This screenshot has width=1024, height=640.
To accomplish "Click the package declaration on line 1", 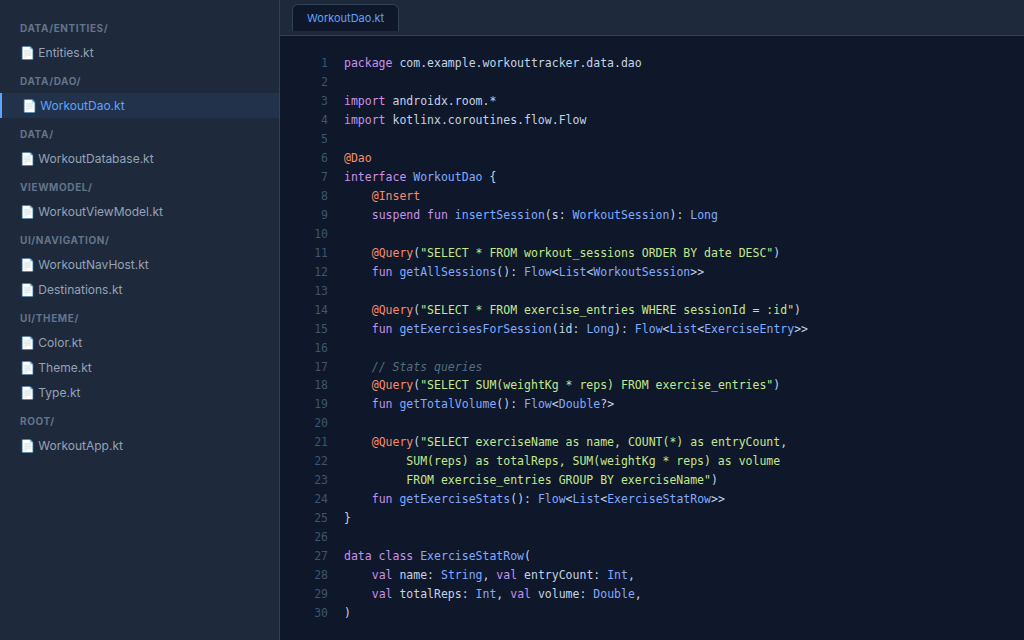I will [x=493, y=63].
